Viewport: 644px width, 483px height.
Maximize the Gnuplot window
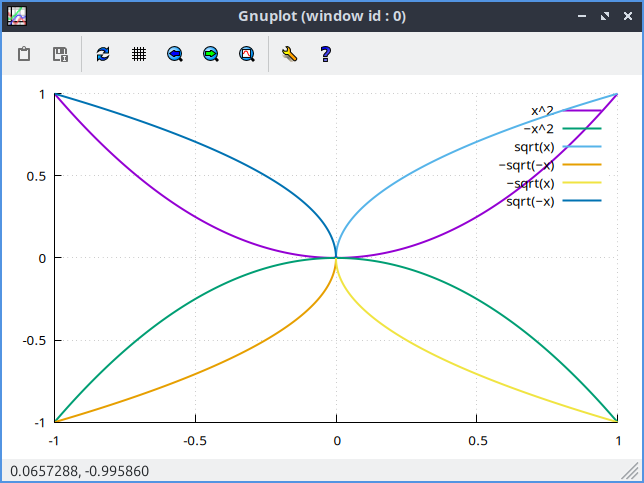click(604, 17)
